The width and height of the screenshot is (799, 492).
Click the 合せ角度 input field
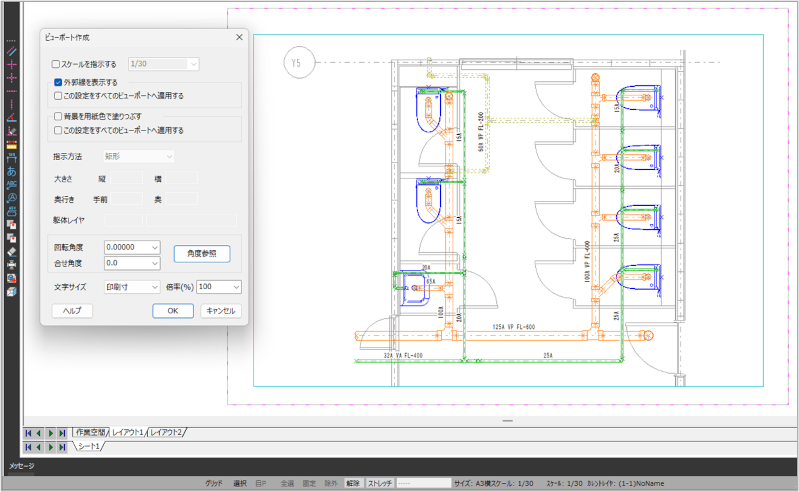(x=125, y=264)
